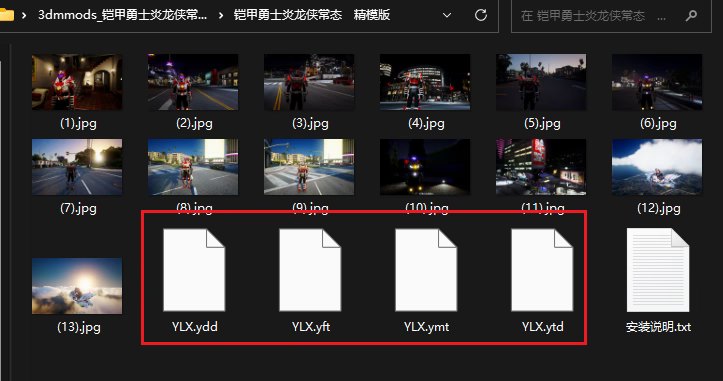Click the file name label (13).jpg
Screen dimensions: 723x381
[78, 327]
